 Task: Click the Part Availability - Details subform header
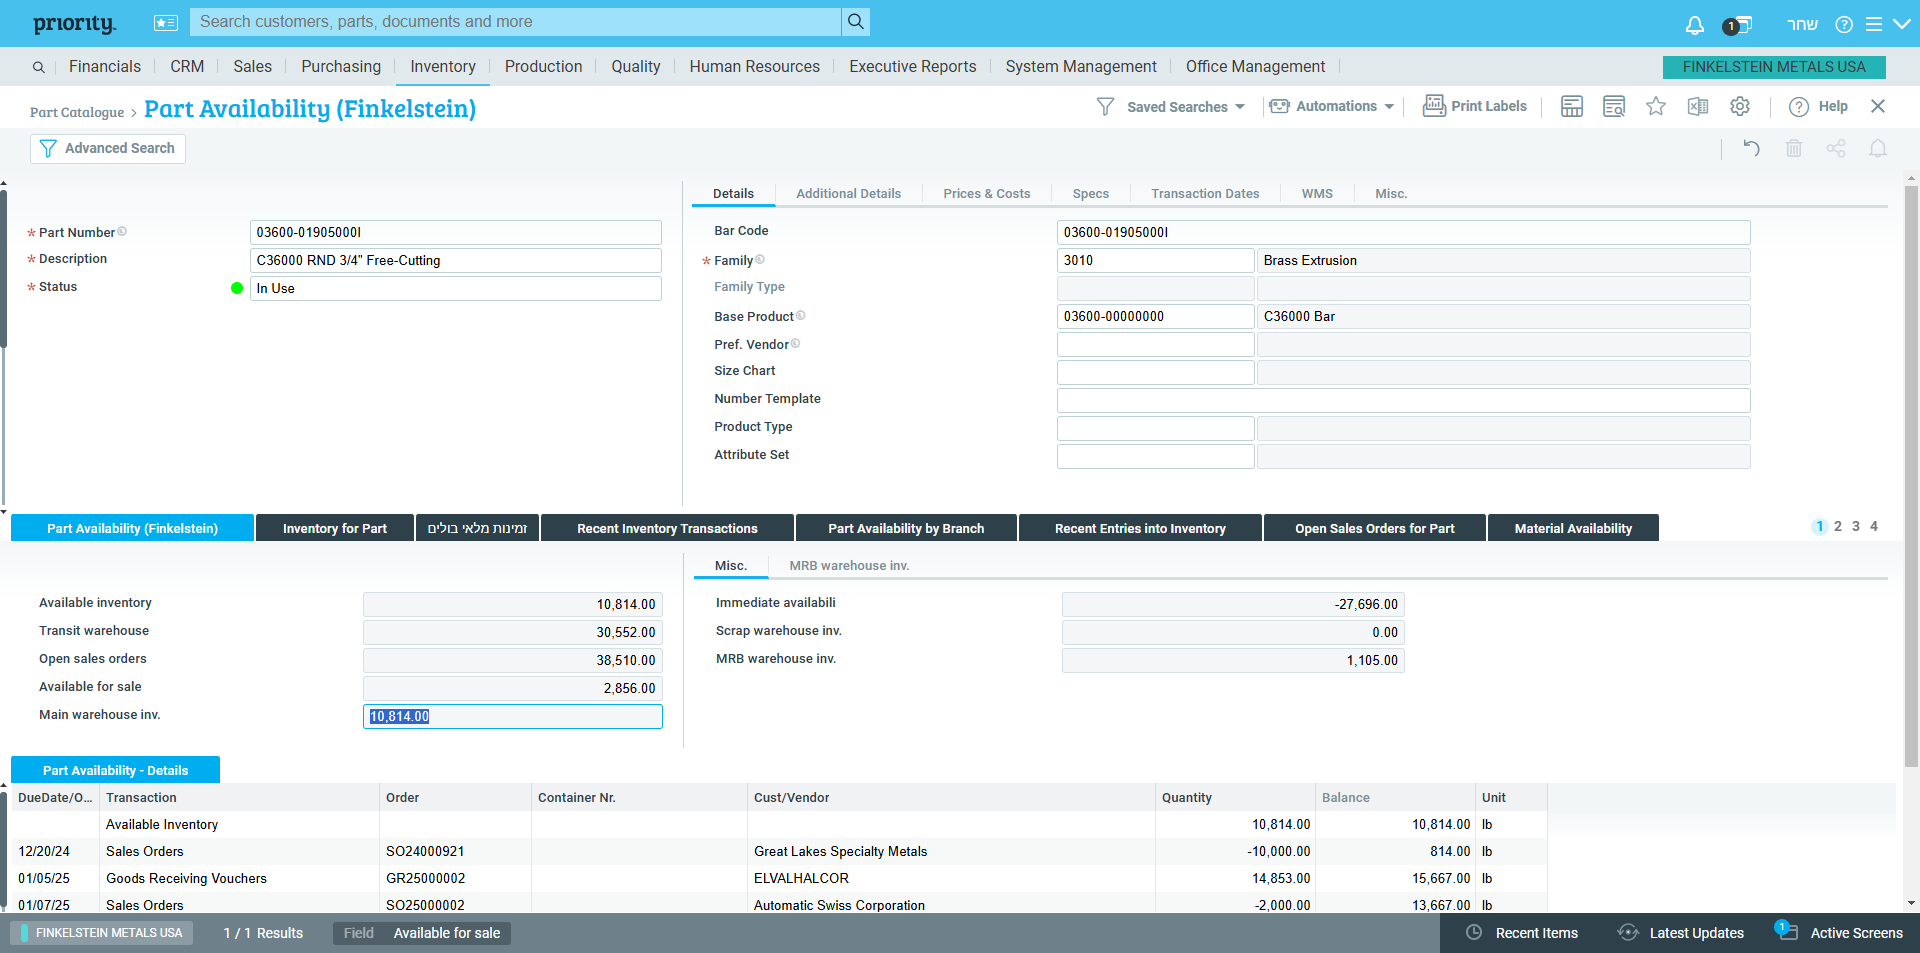115,770
